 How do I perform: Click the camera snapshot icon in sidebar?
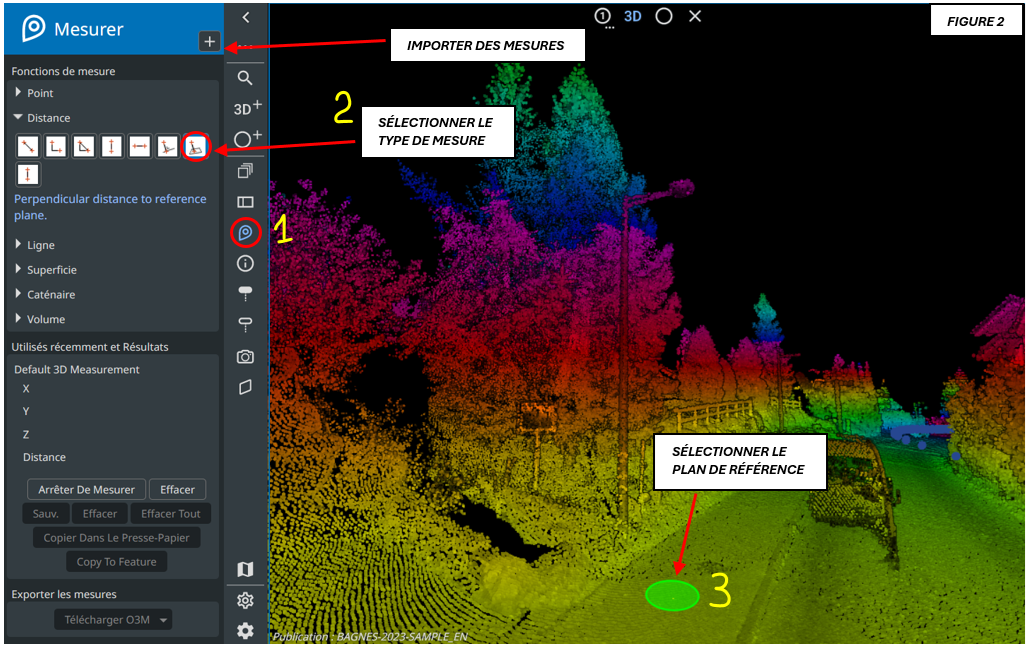[245, 356]
